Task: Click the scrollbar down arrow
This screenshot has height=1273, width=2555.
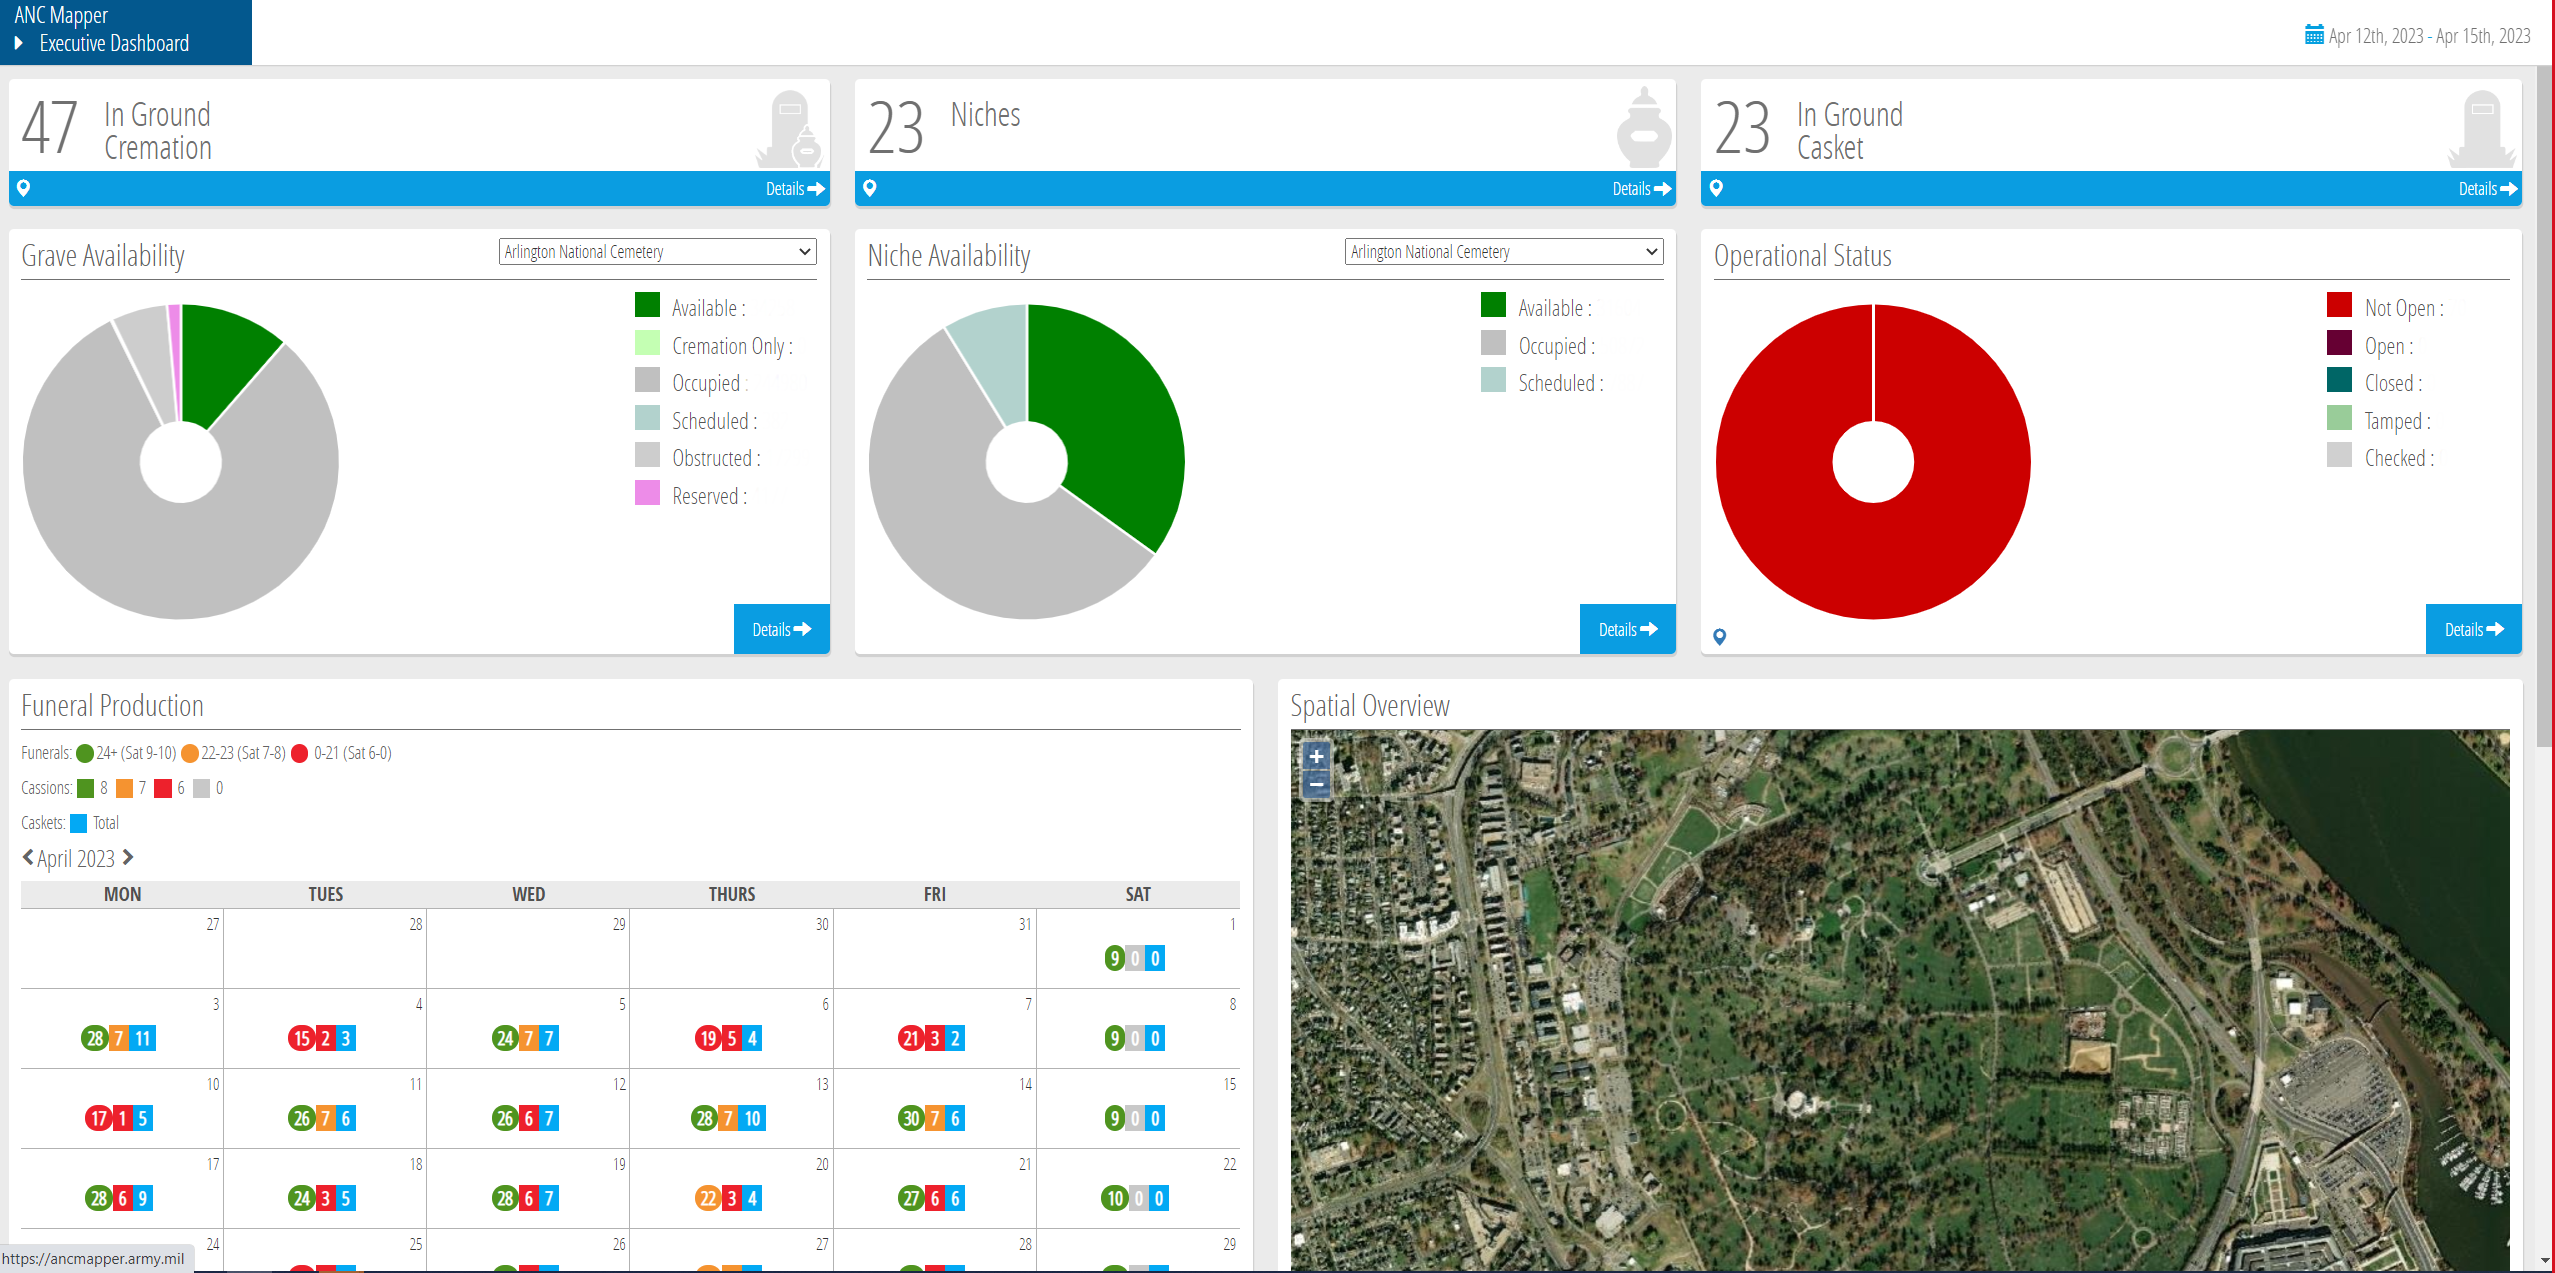Action: click(2544, 1261)
